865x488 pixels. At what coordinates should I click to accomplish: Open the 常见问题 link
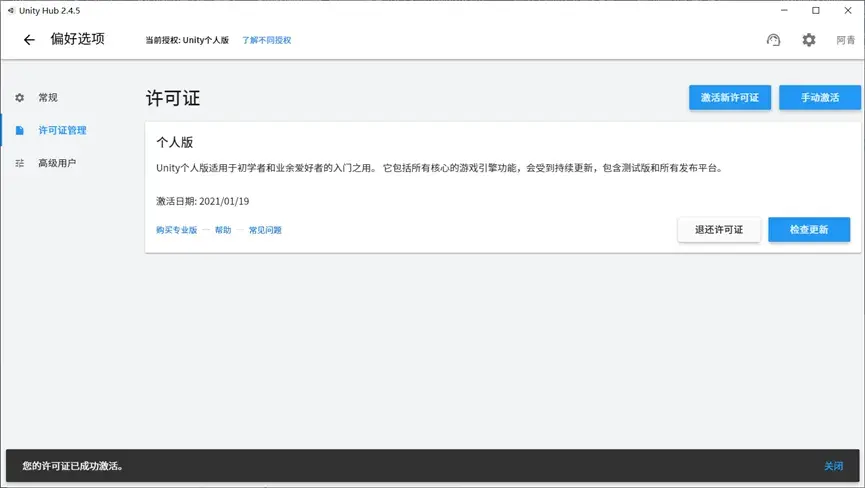(x=265, y=230)
